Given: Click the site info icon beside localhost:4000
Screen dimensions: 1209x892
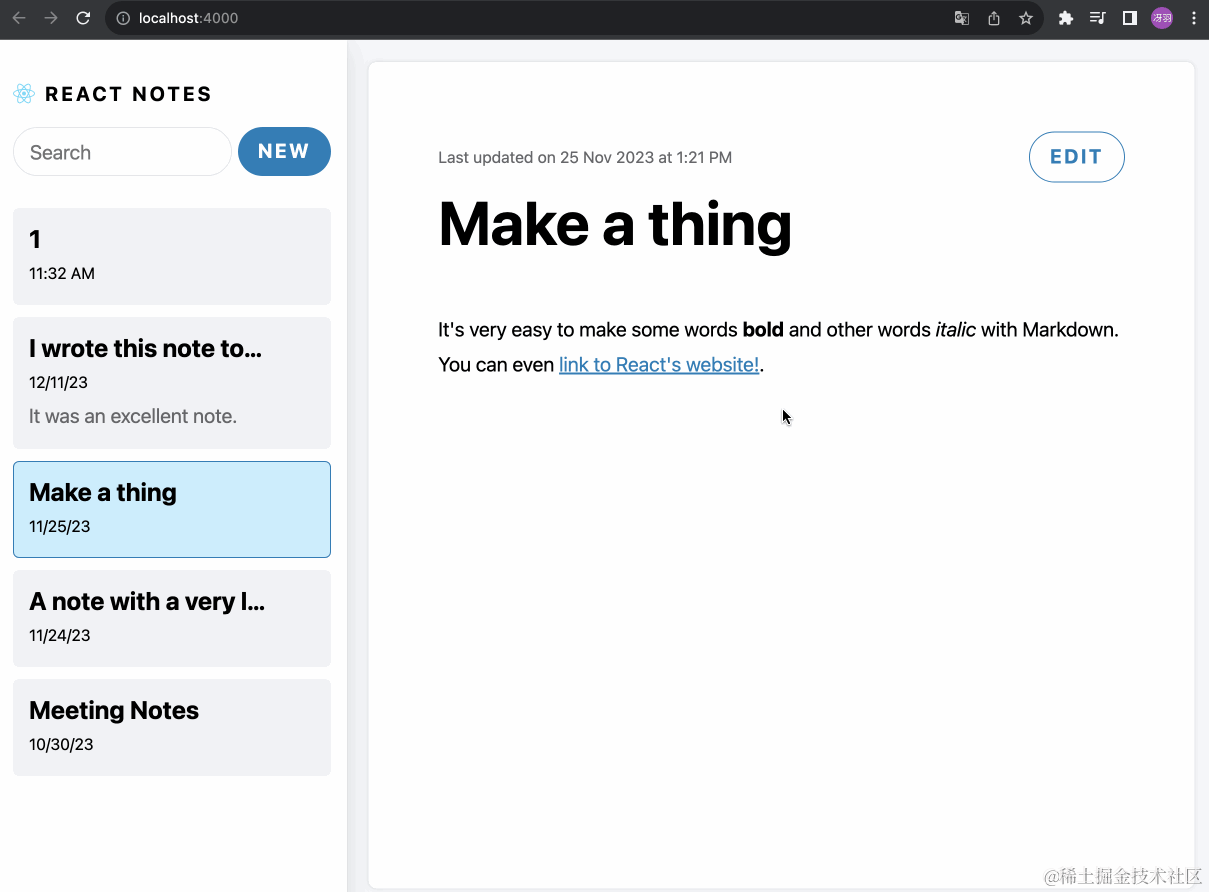Looking at the screenshot, I should (x=121, y=17).
